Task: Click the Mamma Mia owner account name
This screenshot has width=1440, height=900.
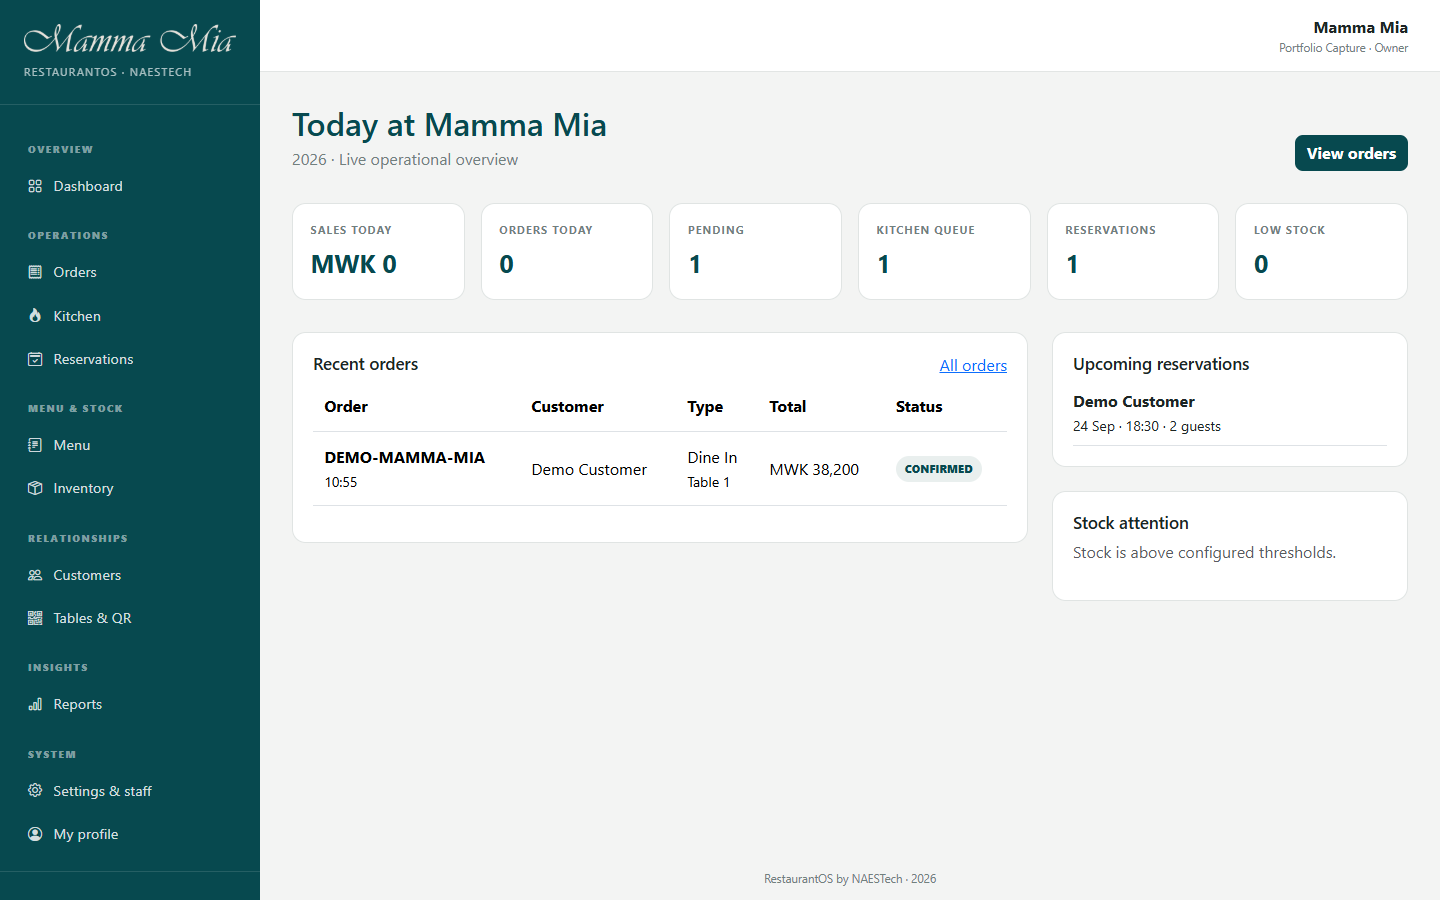Action: point(1360,28)
